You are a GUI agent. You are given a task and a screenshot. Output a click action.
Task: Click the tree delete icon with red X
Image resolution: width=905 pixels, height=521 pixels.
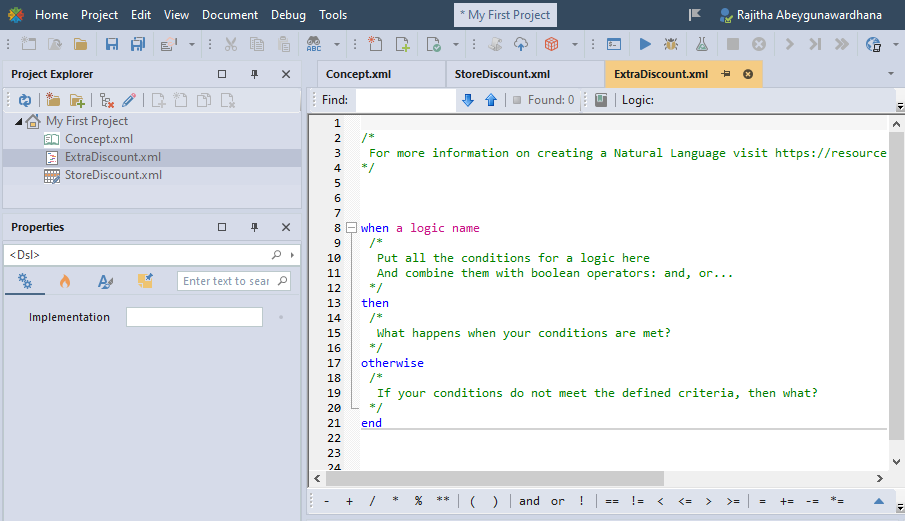click(x=106, y=100)
